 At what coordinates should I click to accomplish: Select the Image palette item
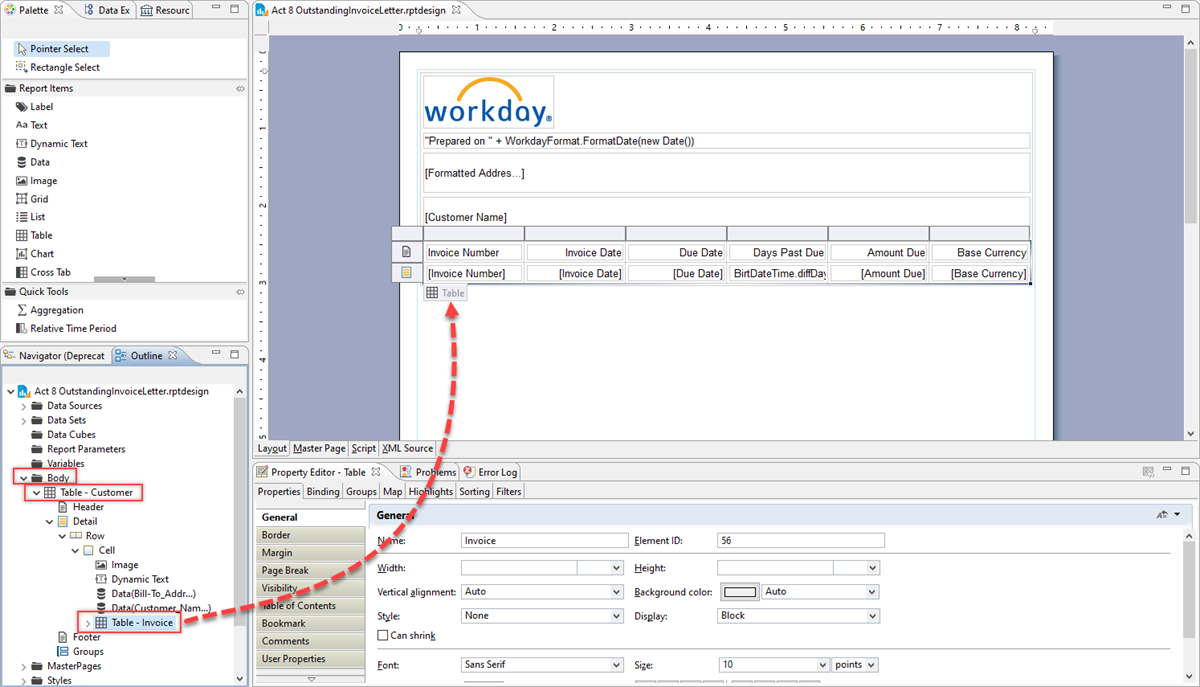[x=37, y=181]
